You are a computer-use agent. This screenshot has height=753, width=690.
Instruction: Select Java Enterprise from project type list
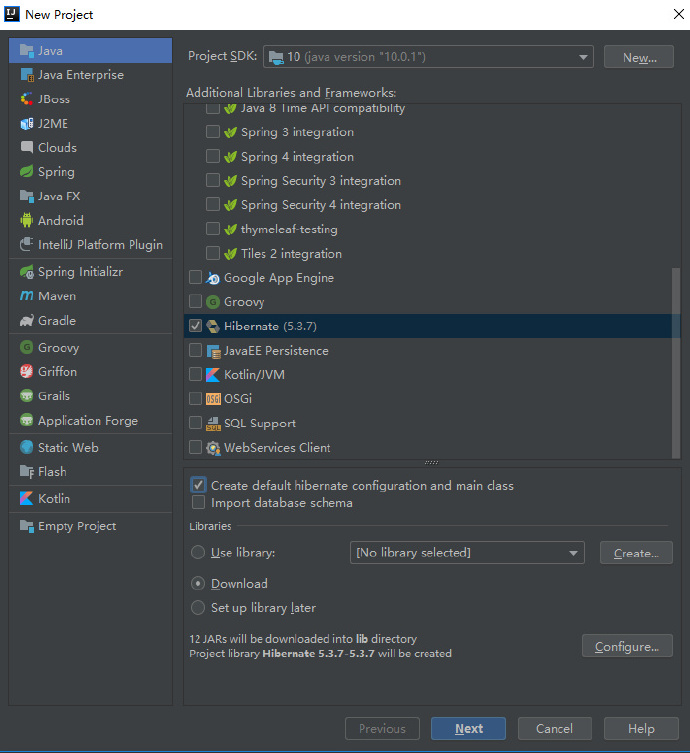tap(81, 75)
